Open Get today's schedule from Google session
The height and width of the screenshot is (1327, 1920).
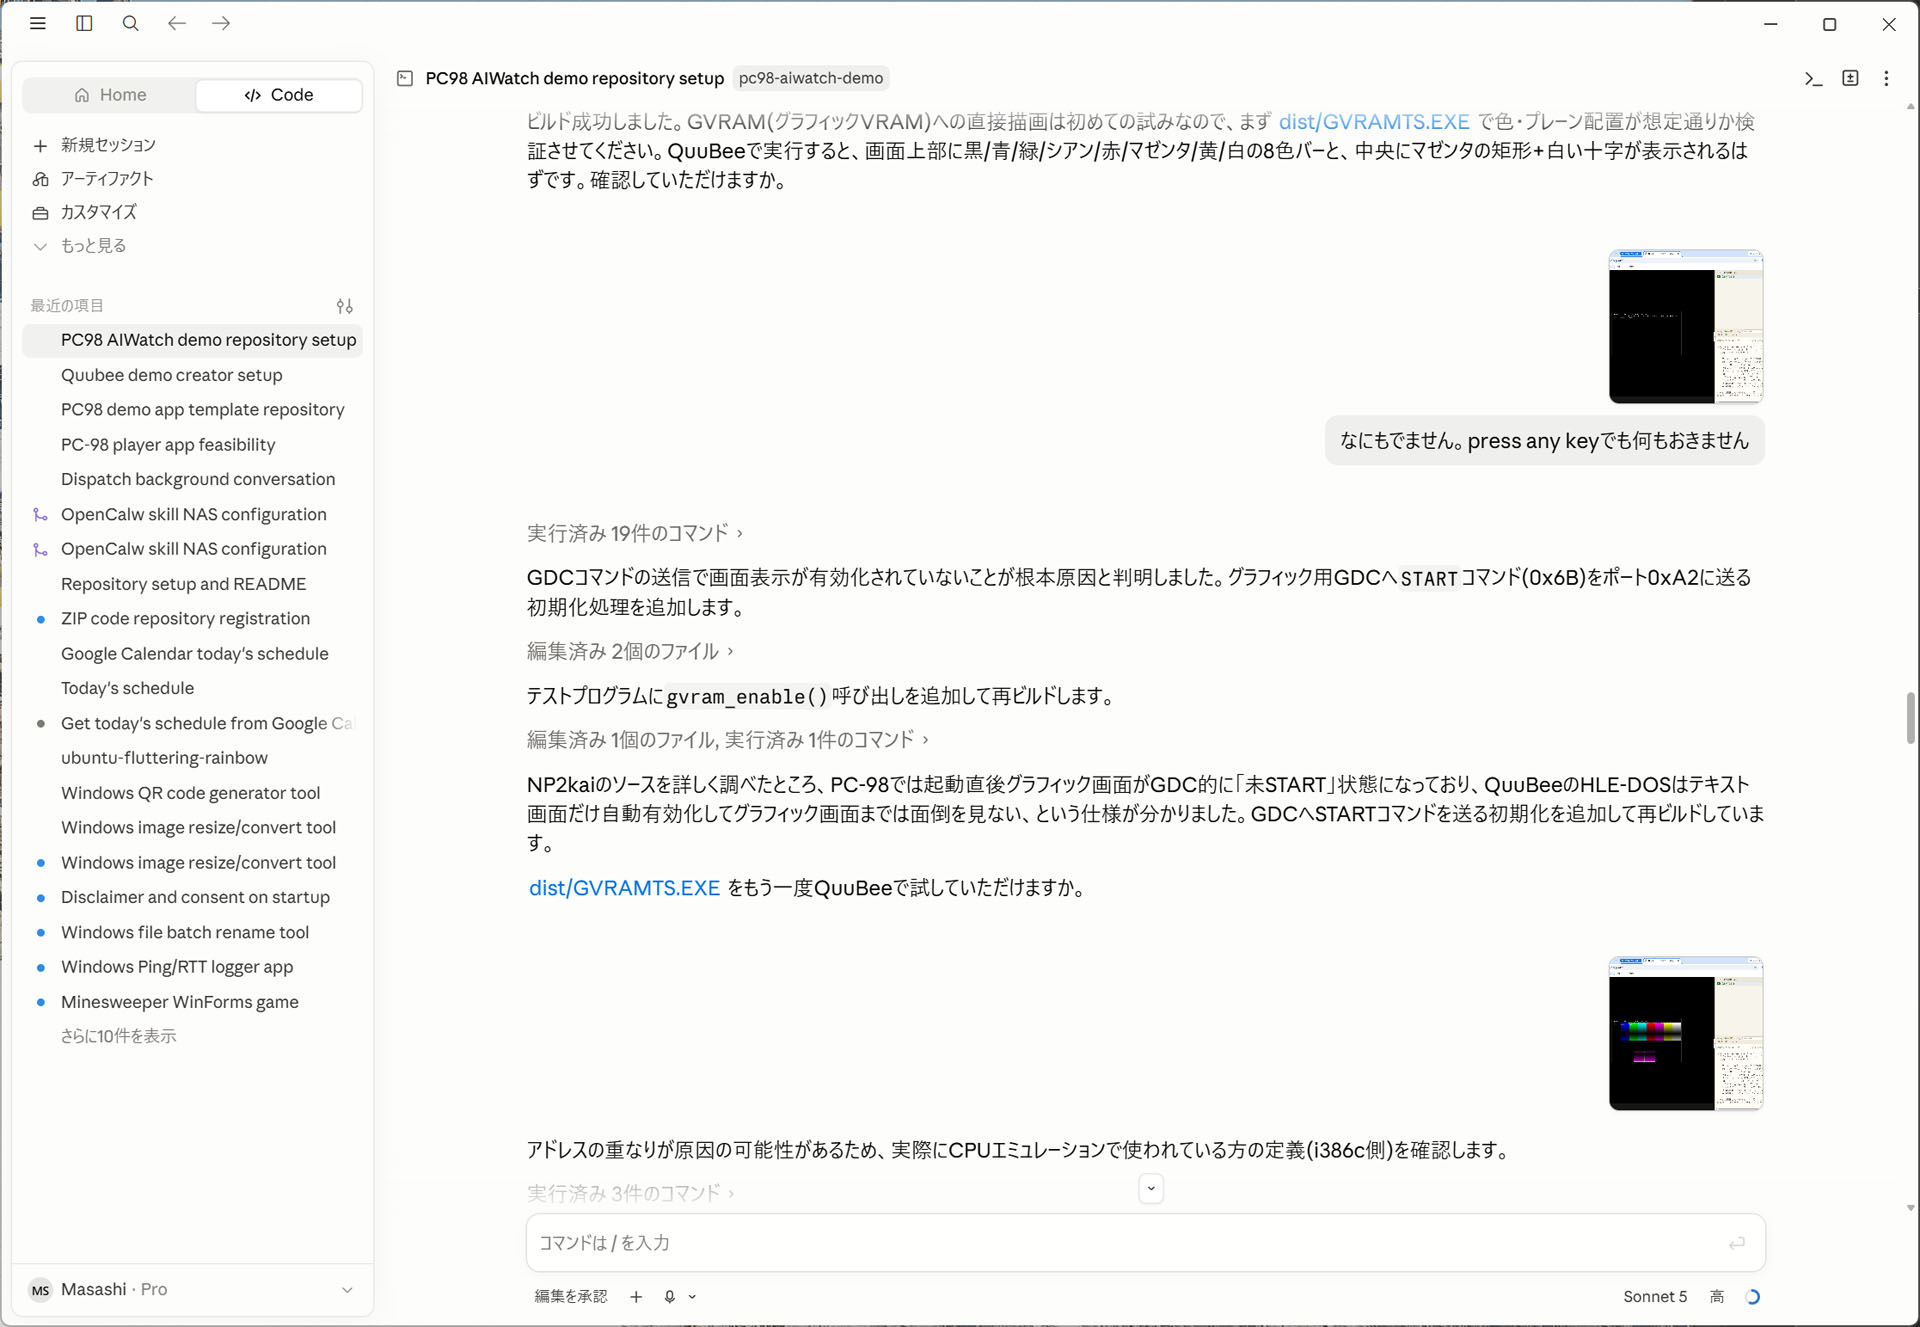coord(192,723)
